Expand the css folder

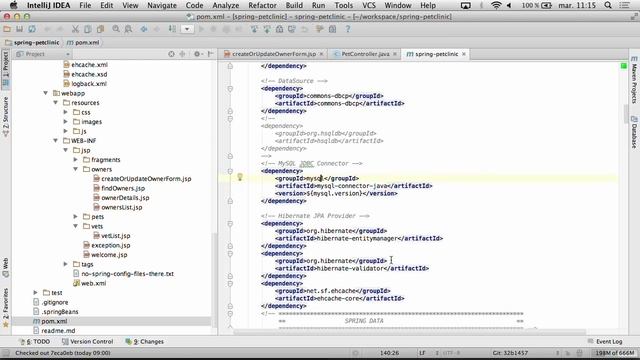[x=65, y=112]
